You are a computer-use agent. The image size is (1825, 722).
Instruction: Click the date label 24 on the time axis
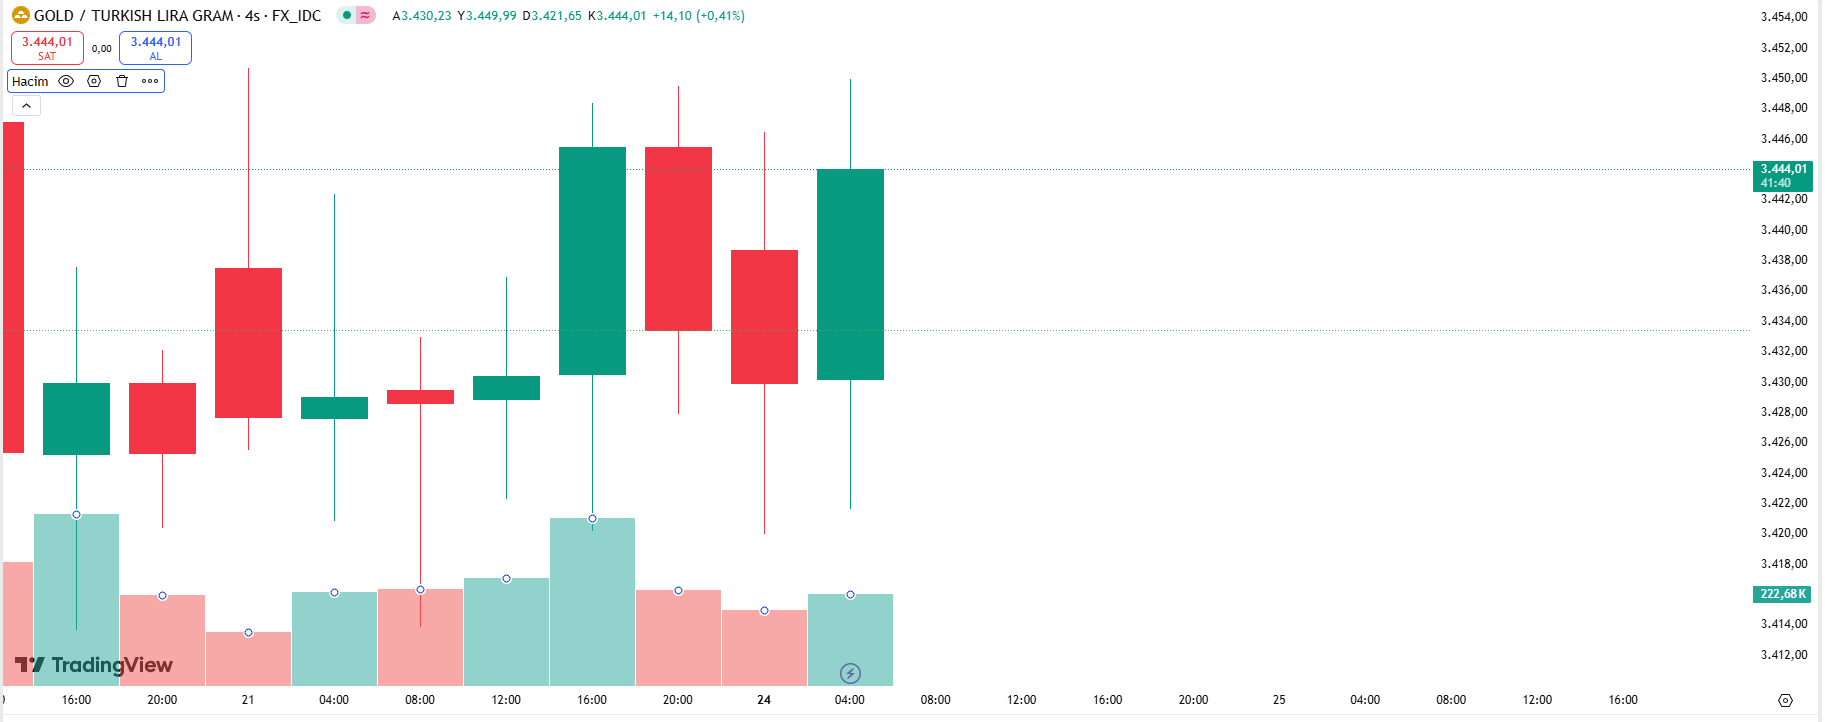764,700
